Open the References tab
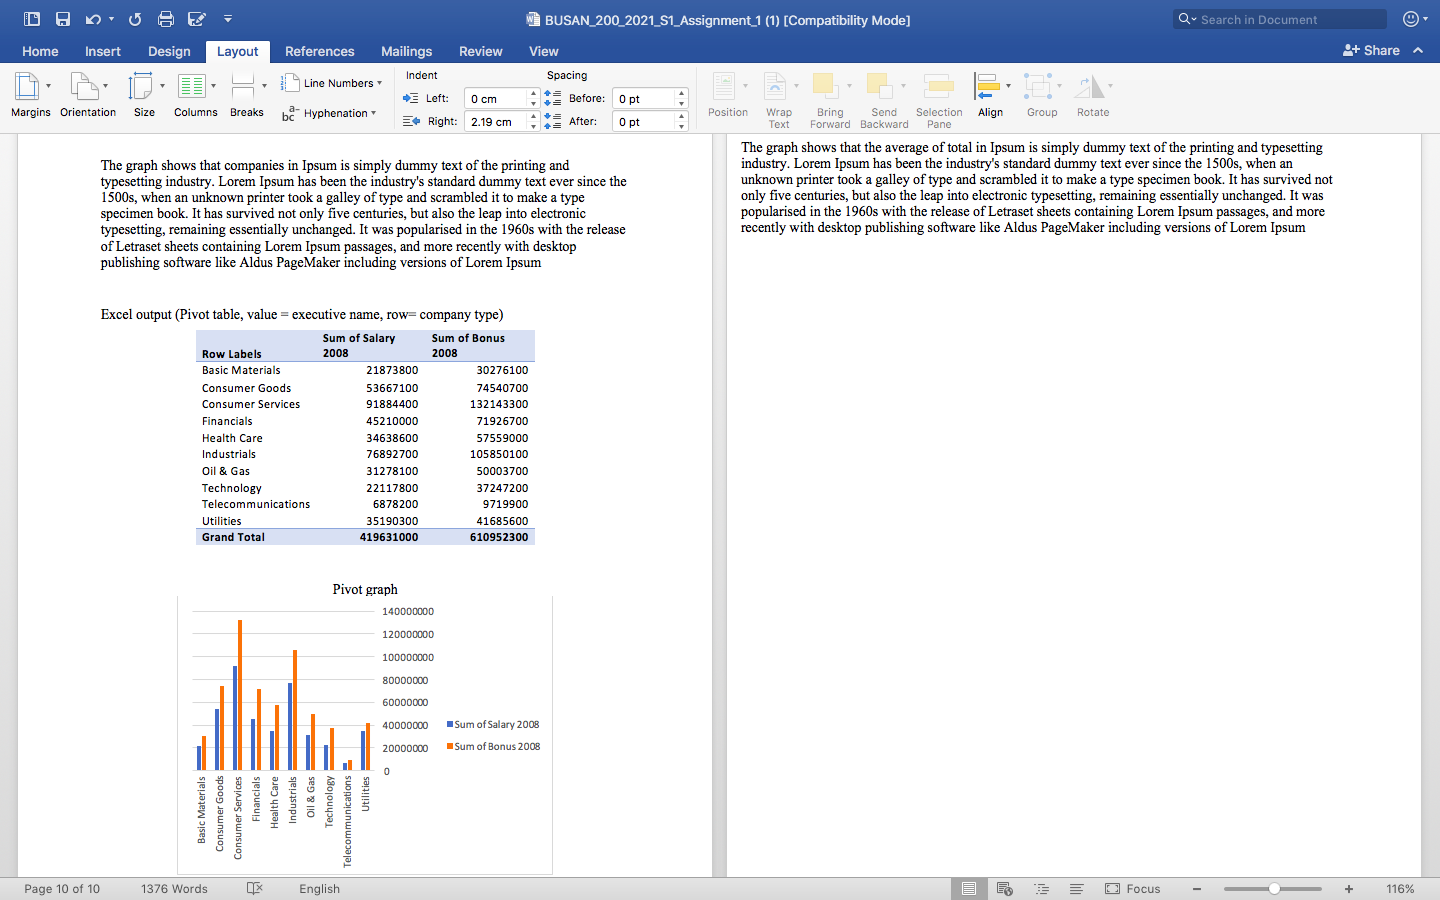This screenshot has width=1440, height=900. tap(319, 51)
